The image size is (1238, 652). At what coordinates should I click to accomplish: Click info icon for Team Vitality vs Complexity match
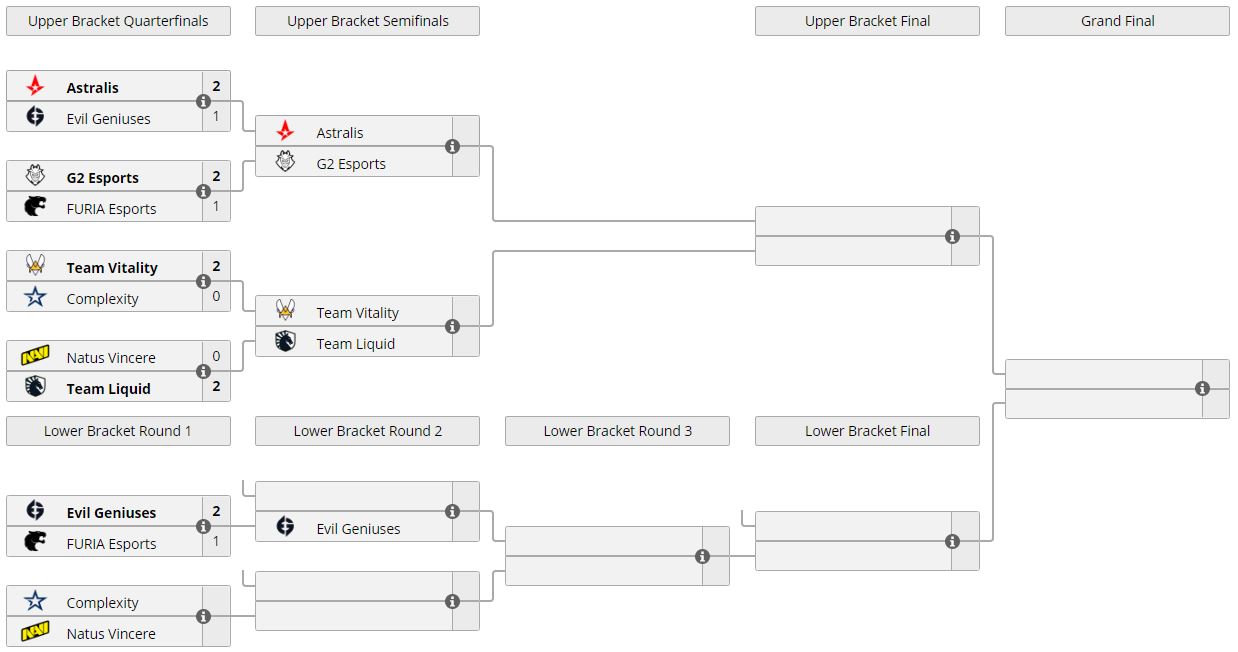(203, 282)
